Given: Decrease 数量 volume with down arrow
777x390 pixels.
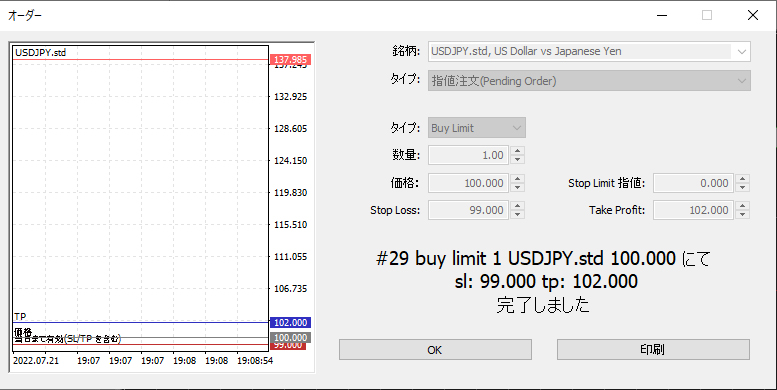Looking at the screenshot, I should (517, 160).
